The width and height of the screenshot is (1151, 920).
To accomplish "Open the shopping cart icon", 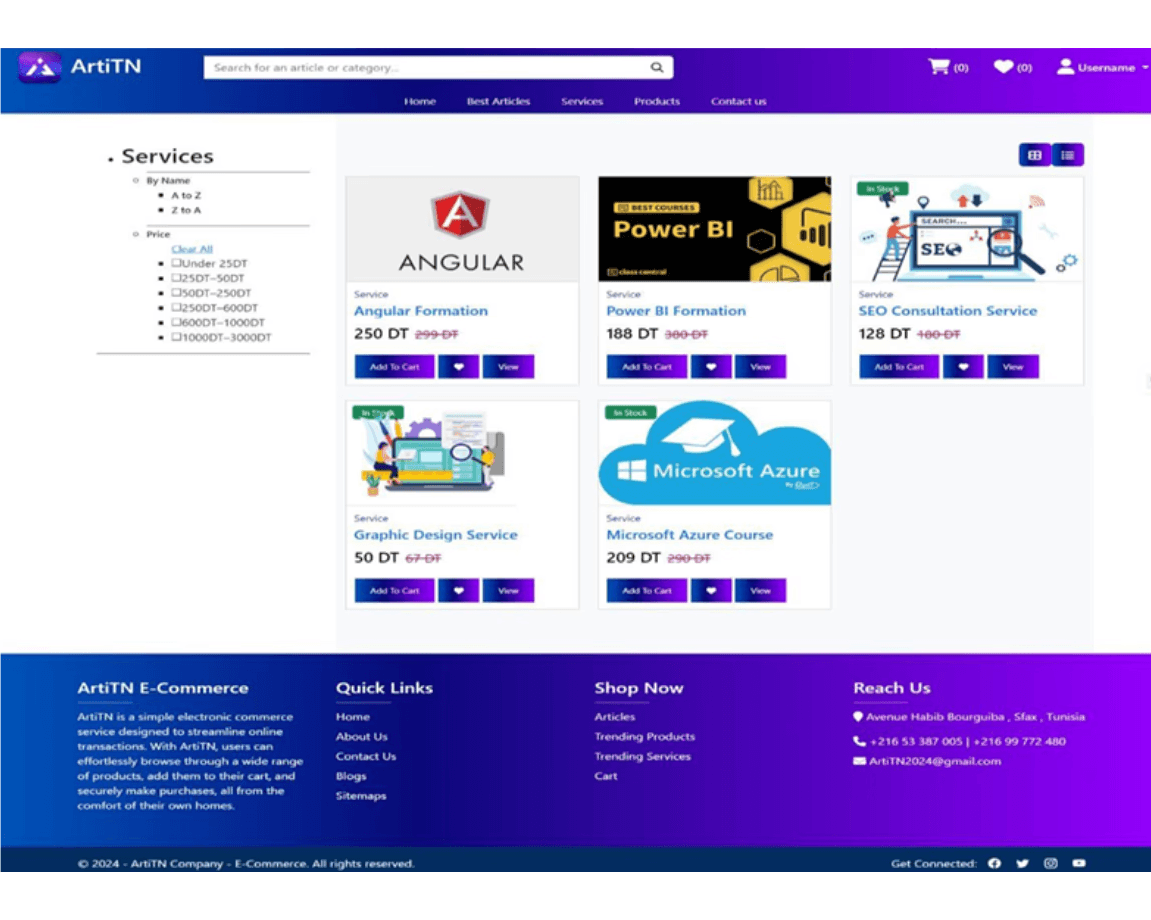I will point(939,67).
